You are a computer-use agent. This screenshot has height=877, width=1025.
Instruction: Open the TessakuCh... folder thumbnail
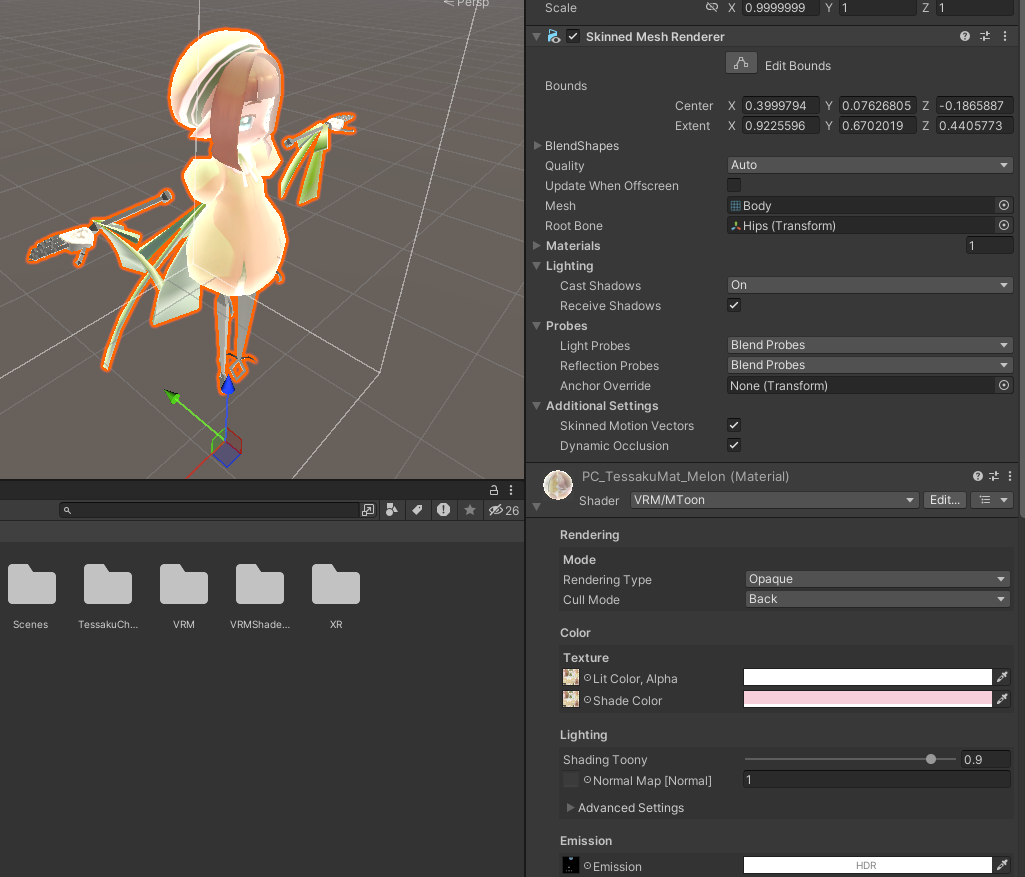pyautogui.click(x=108, y=584)
